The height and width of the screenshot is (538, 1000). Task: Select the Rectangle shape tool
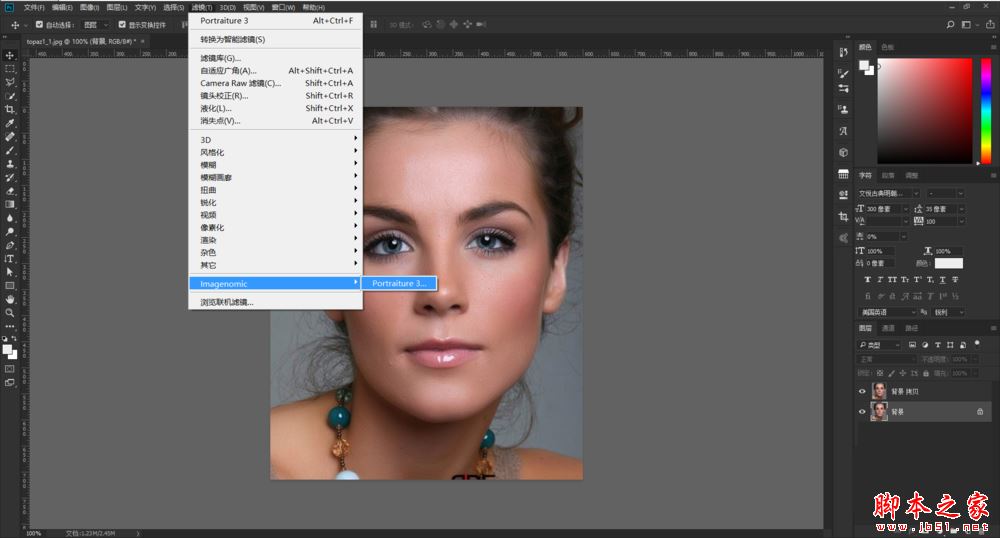tap(10, 286)
